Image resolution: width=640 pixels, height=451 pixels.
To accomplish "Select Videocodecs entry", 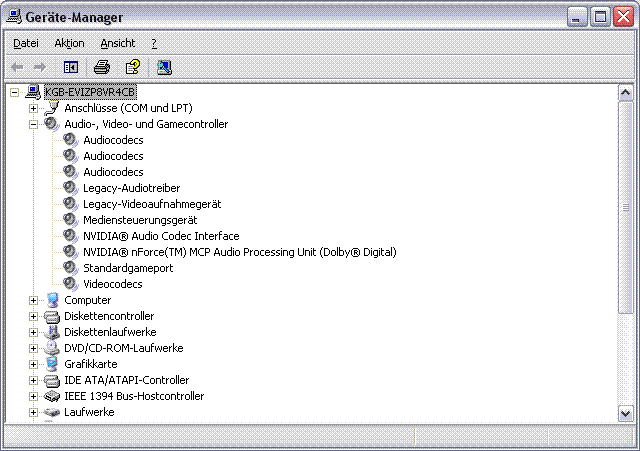I will (113, 284).
